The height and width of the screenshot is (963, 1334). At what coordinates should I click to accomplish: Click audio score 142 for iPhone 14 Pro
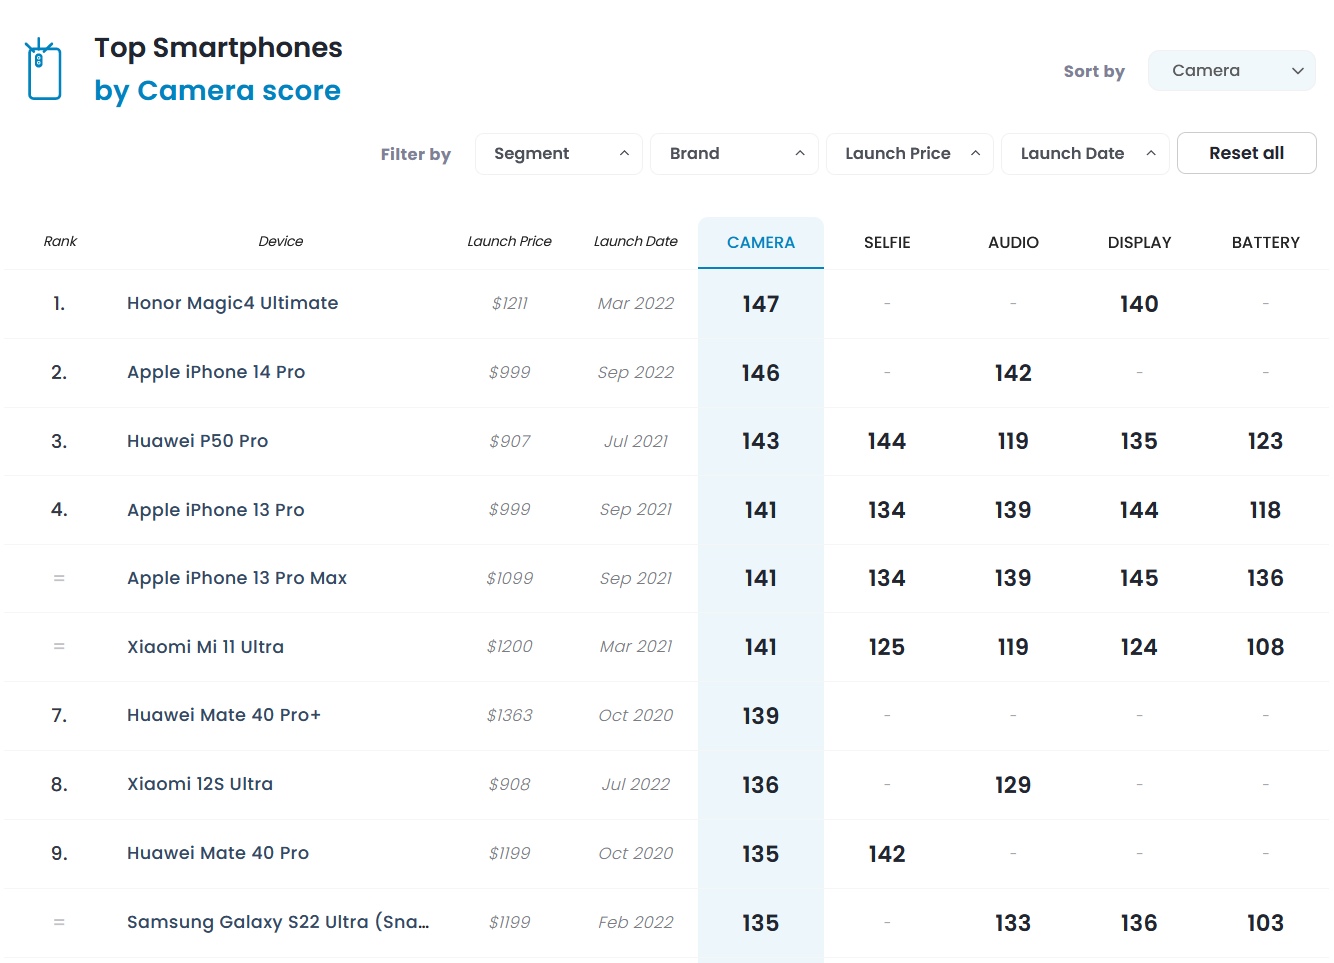[x=1013, y=373]
